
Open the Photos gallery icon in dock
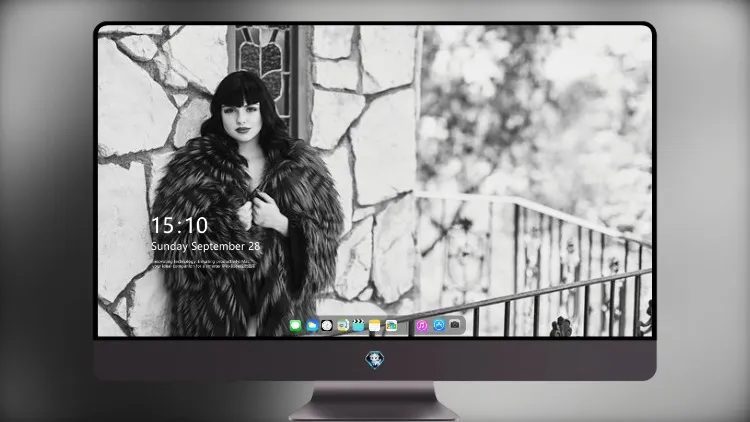point(391,326)
